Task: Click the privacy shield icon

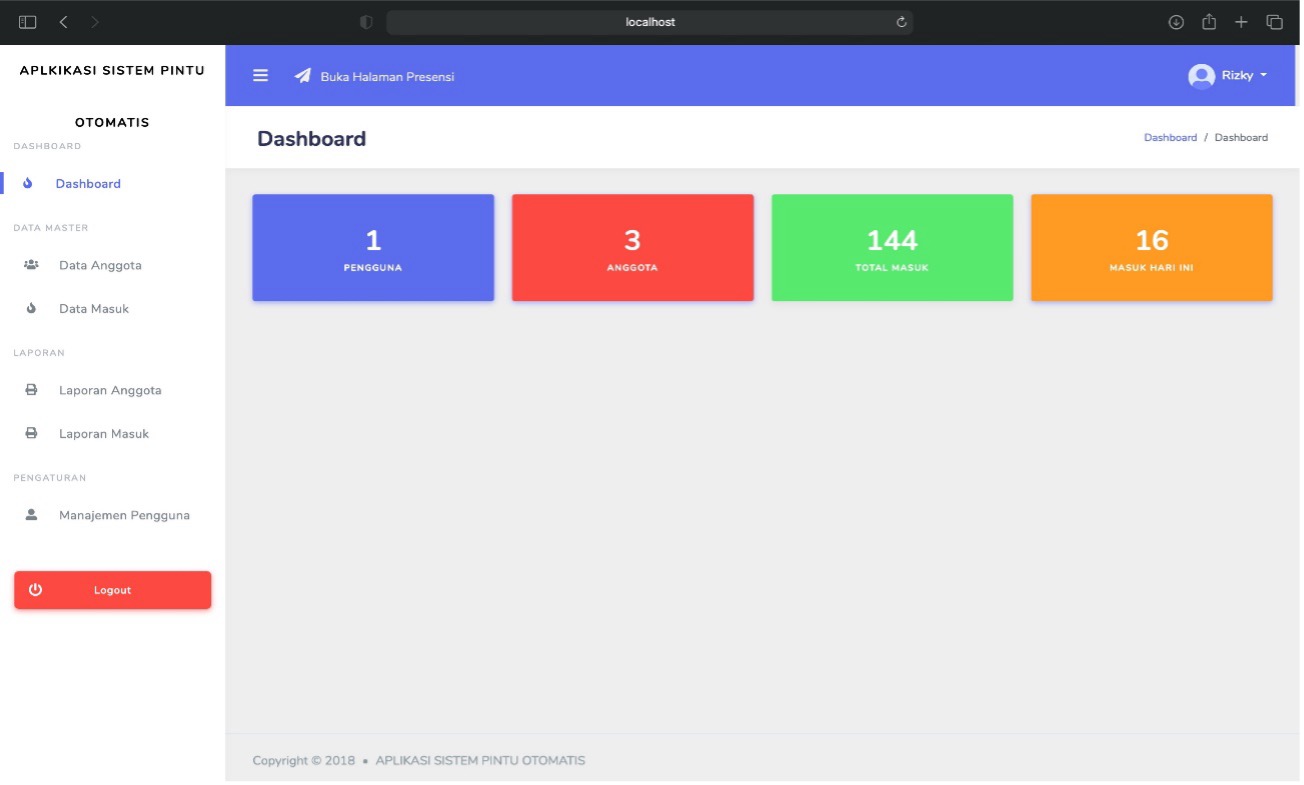Action: (366, 22)
